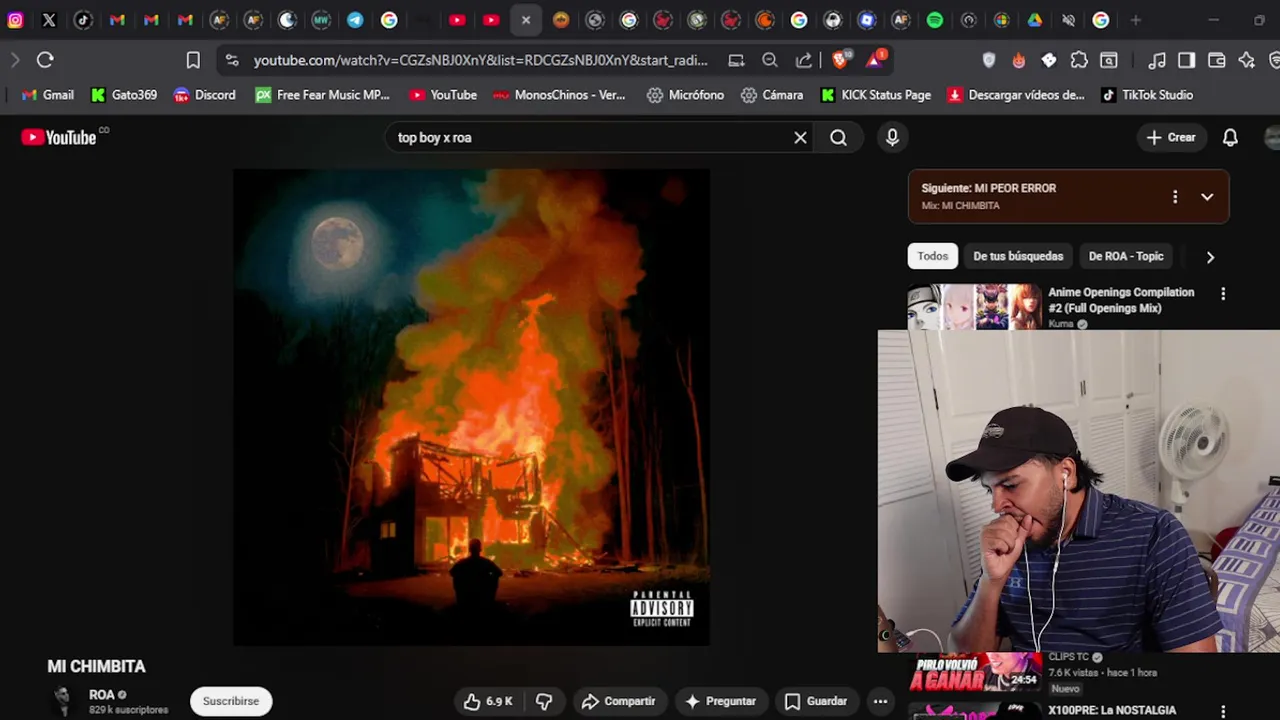Share this page via address bar icon
Screen dimensions: 1280x720
(x=804, y=60)
